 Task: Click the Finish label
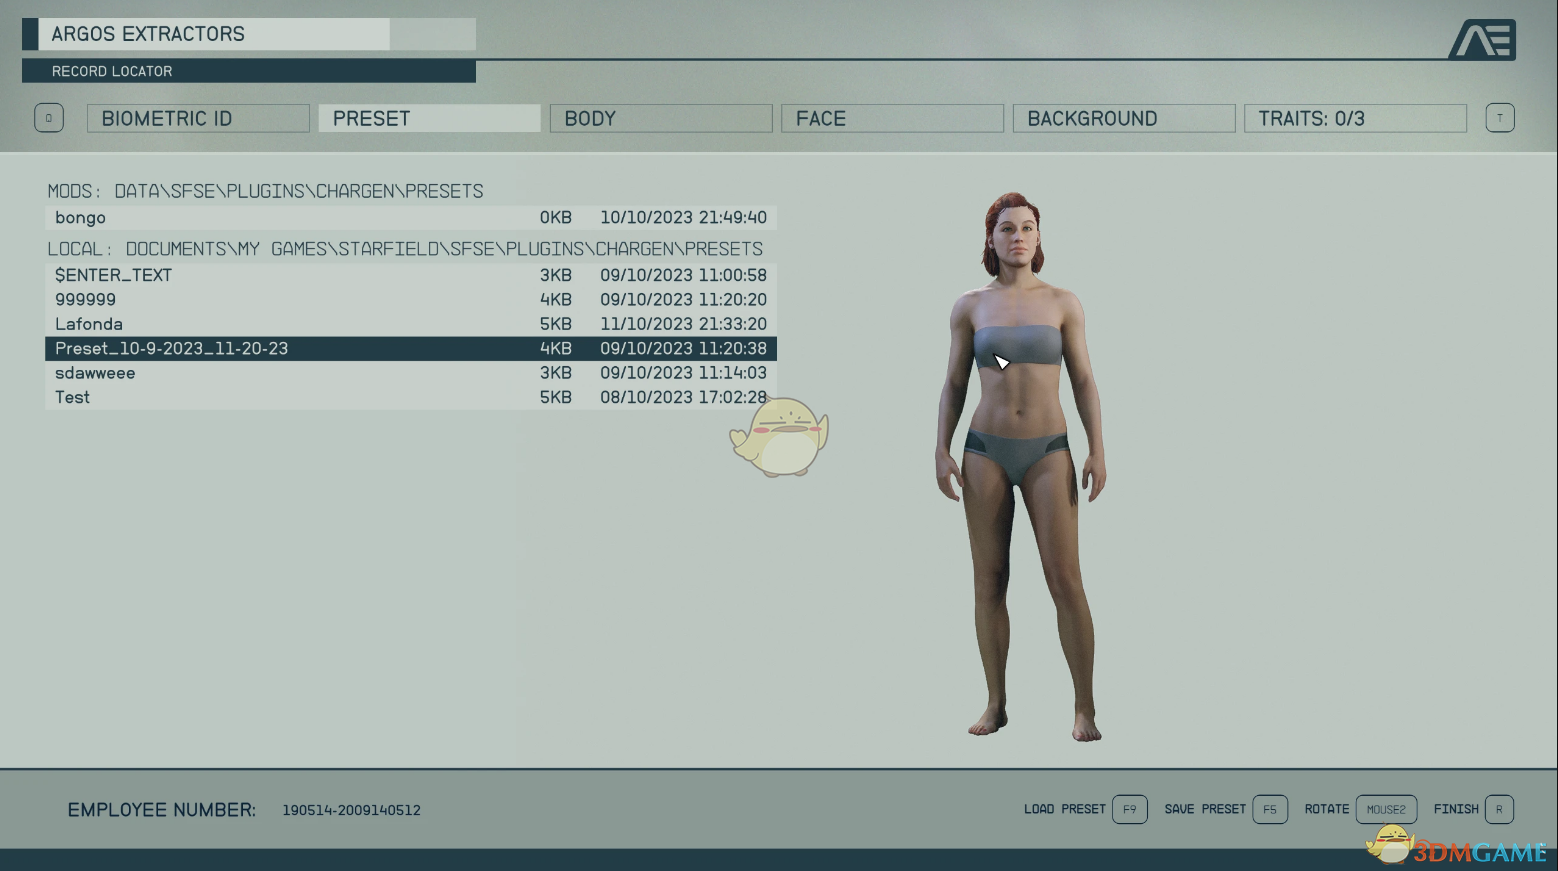(1456, 809)
